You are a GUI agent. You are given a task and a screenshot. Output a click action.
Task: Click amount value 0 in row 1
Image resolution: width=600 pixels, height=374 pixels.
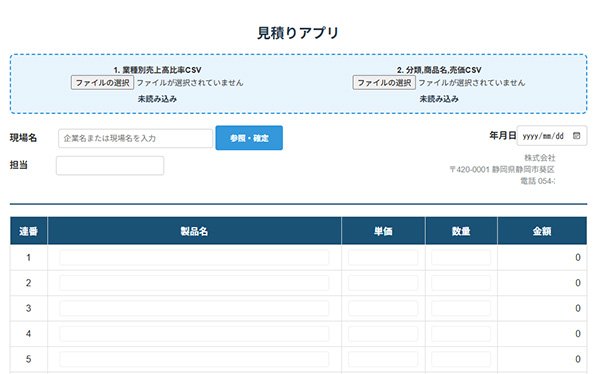click(578, 258)
